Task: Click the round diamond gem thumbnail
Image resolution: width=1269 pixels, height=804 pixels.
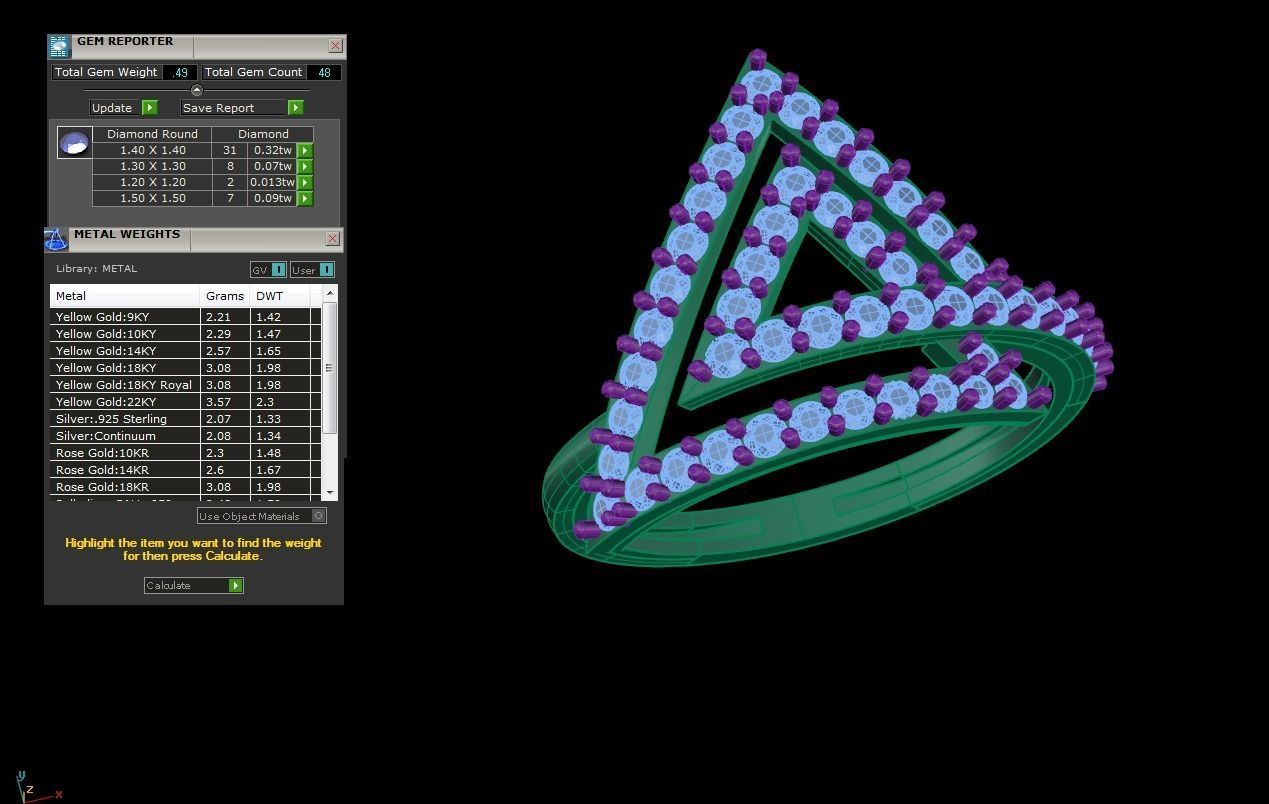Action: point(74,143)
